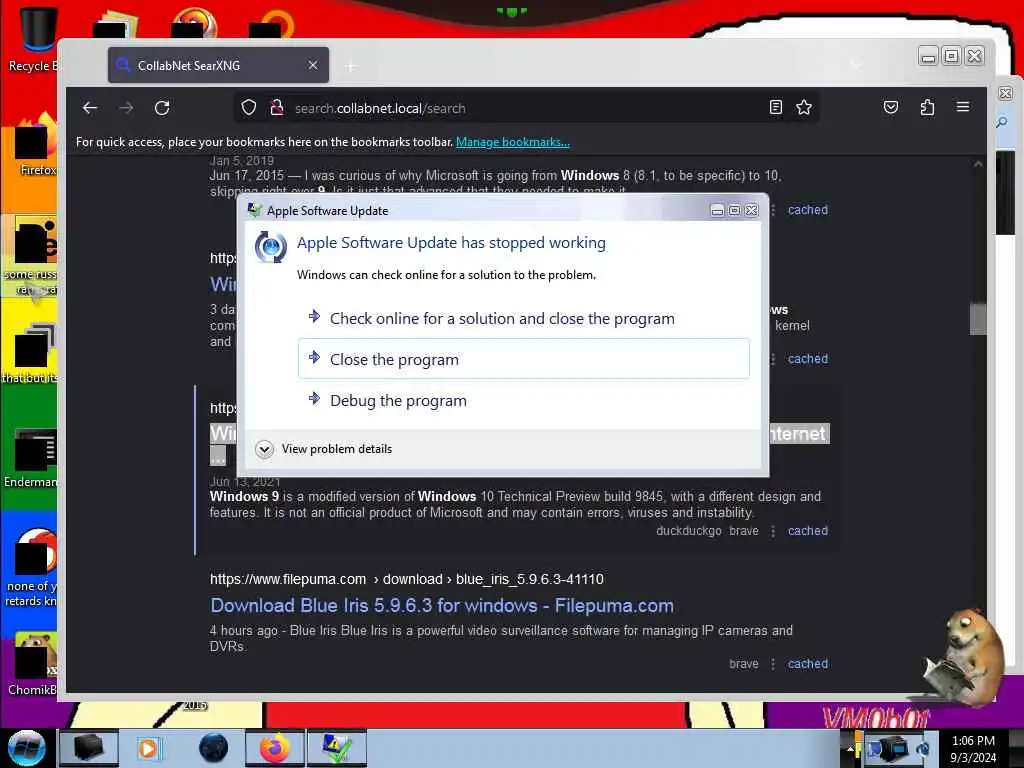Viewport: 1024px width, 768px height.
Task: Click the browser page vertical scrollbar thumb
Action: coord(978,319)
